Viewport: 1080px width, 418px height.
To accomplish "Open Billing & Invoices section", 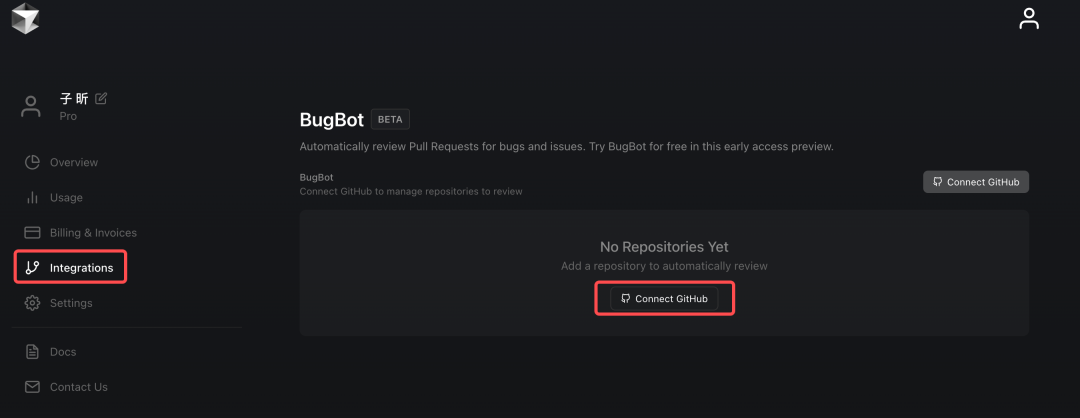I will 93,232.
